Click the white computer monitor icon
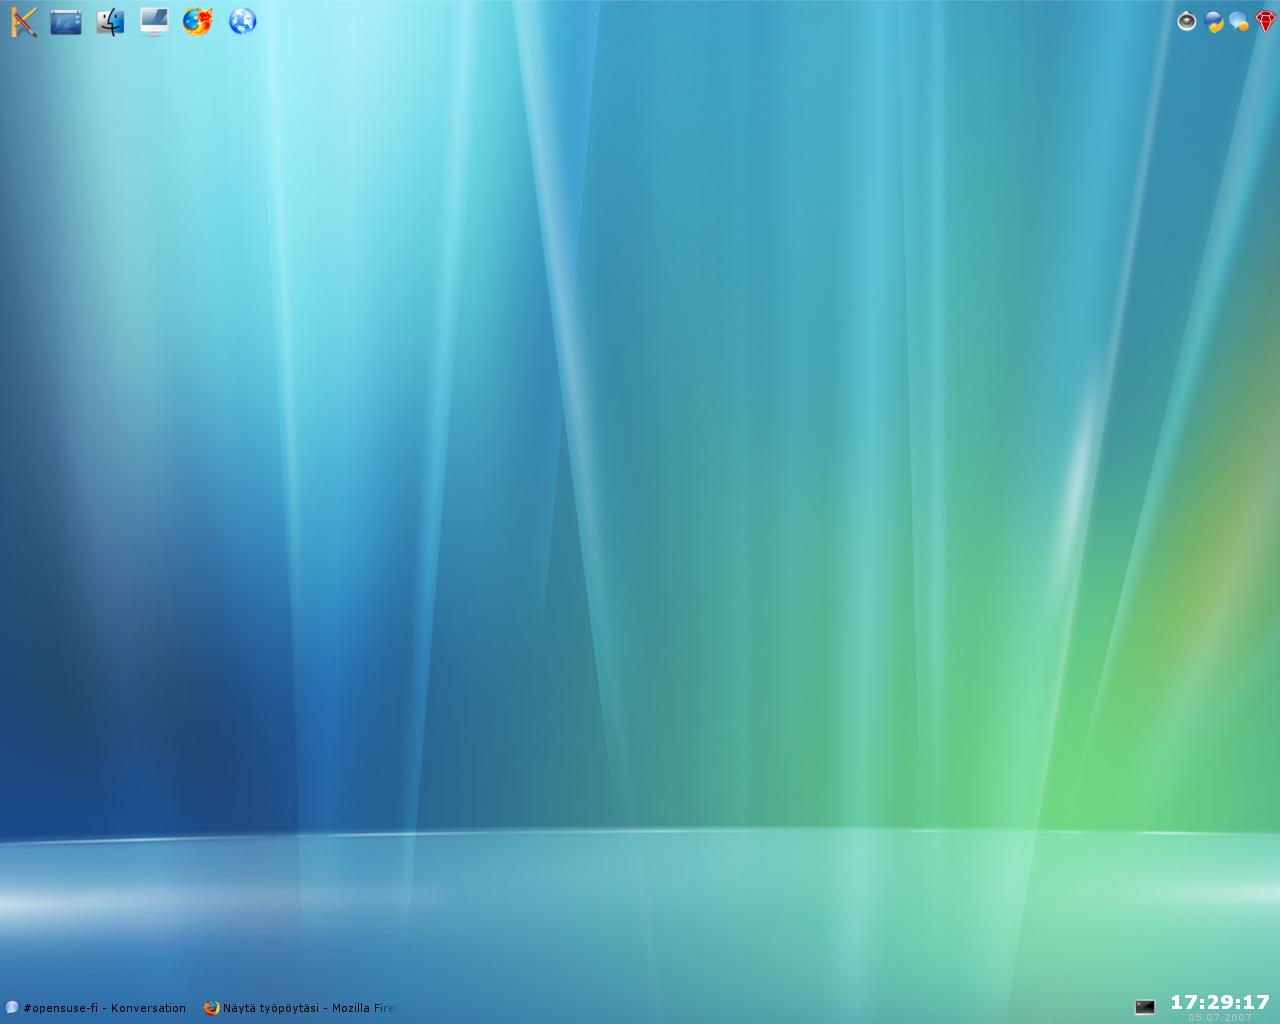1280x1024 pixels. click(x=154, y=21)
